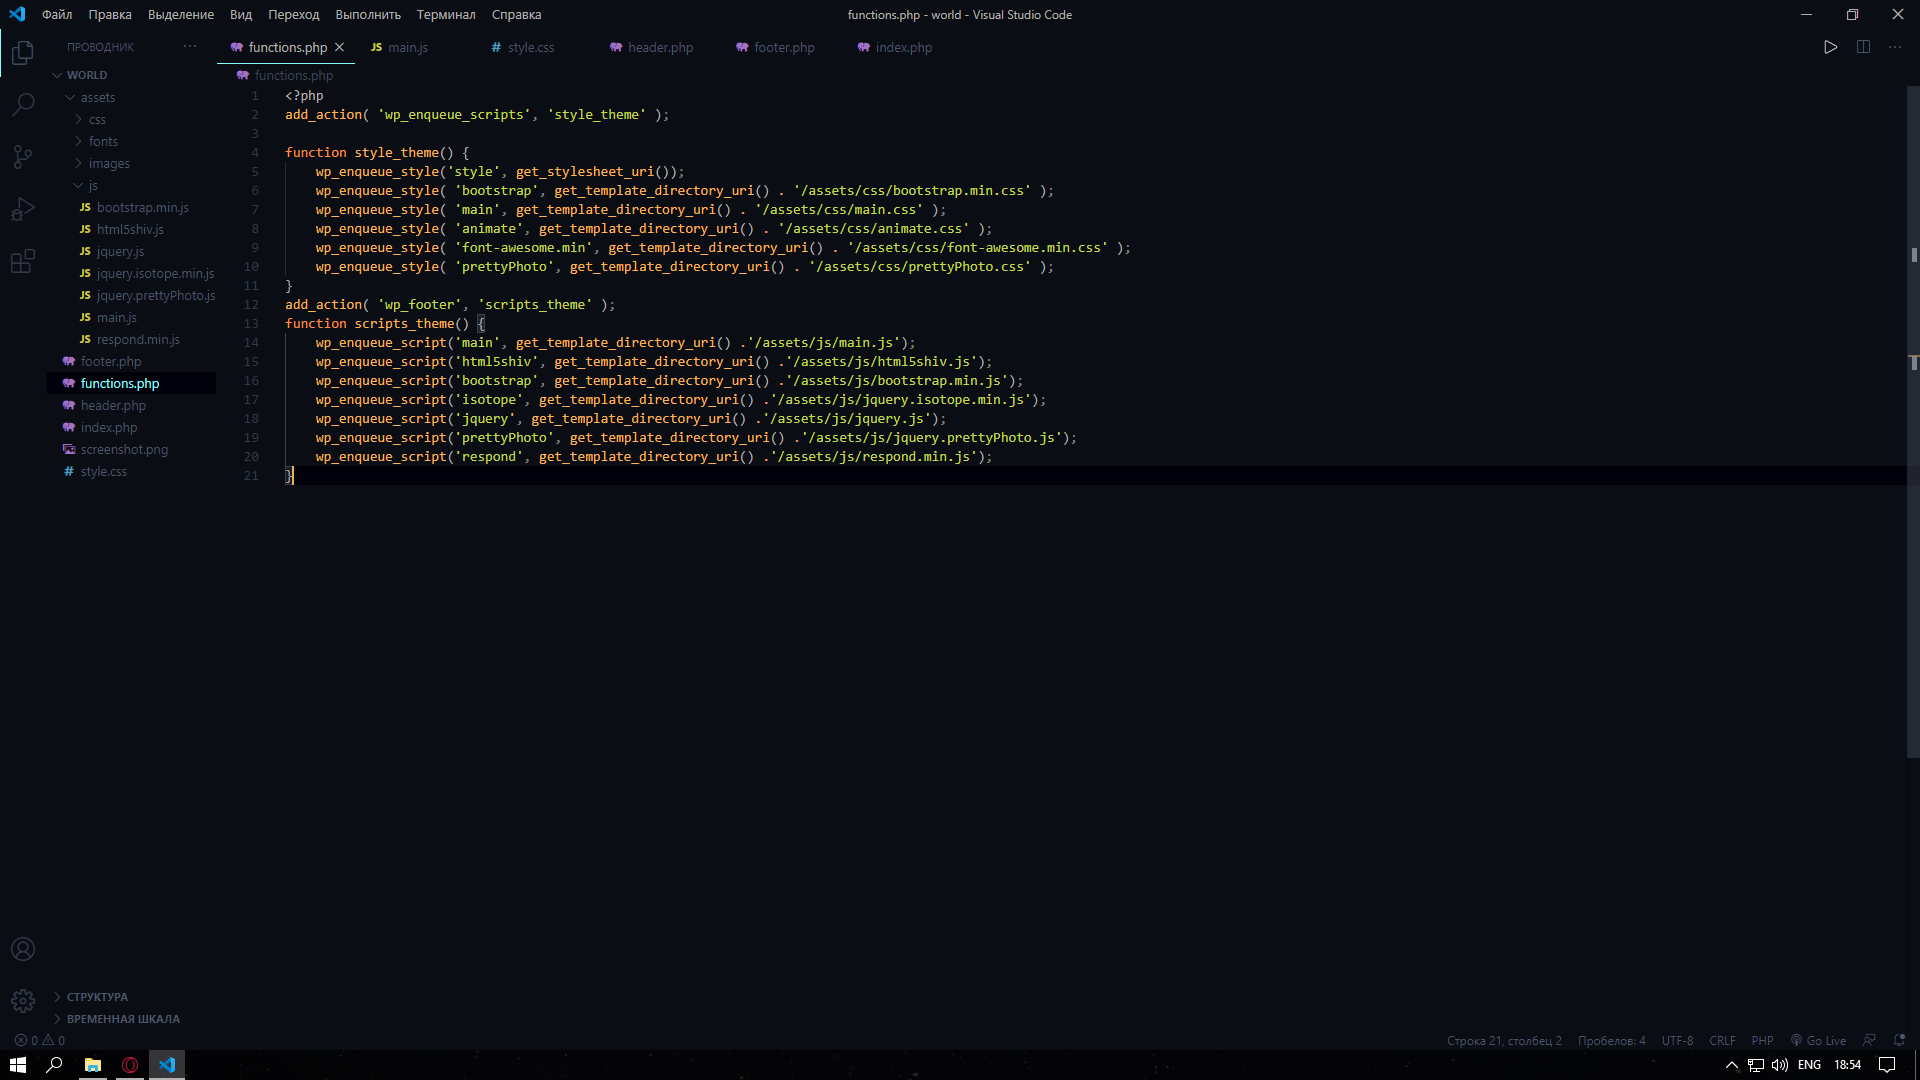Open the Extensions view
The height and width of the screenshot is (1080, 1920).
pos(23,261)
